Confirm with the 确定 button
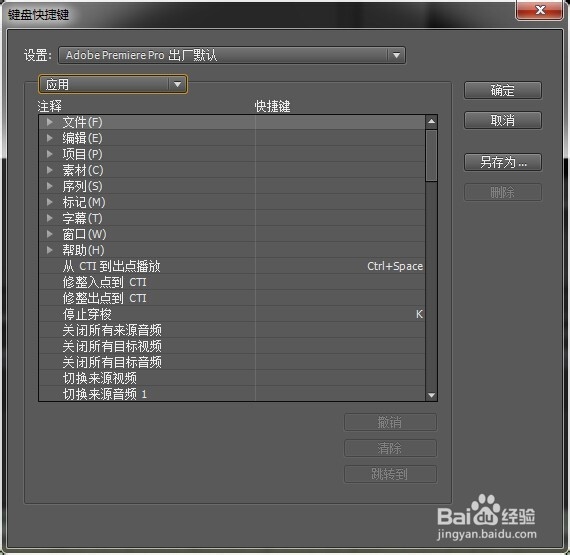The width and height of the screenshot is (570, 555). (x=503, y=90)
